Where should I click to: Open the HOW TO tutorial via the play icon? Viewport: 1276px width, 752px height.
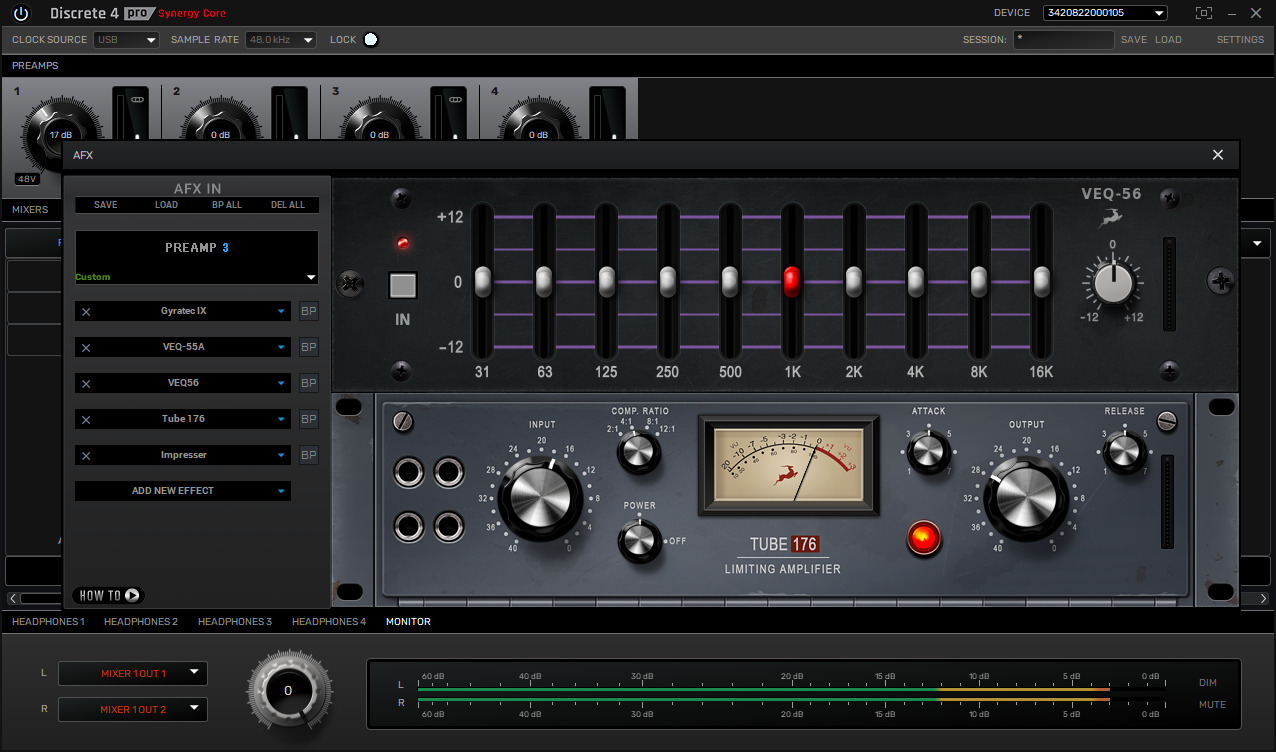[x=130, y=595]
